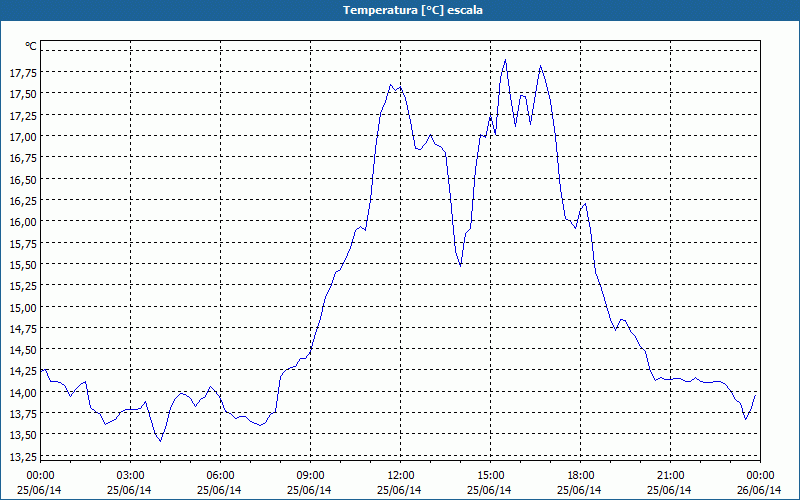Click the 00:00 time label dated 25/06/14

40,476
